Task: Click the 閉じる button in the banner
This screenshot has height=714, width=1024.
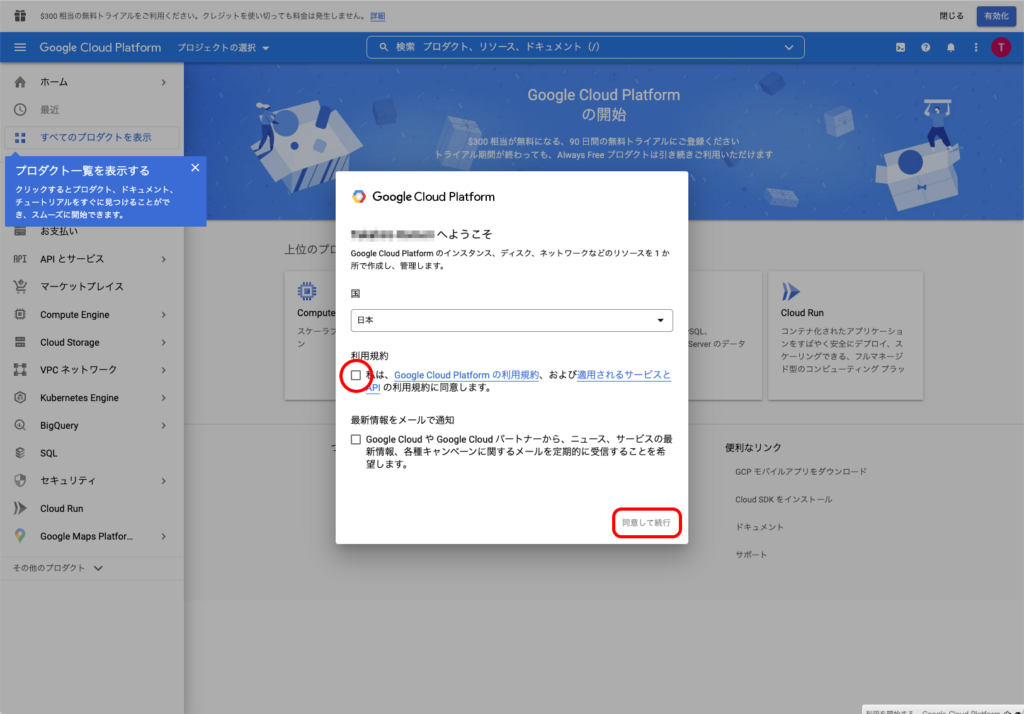Action: tap(952, 16)
